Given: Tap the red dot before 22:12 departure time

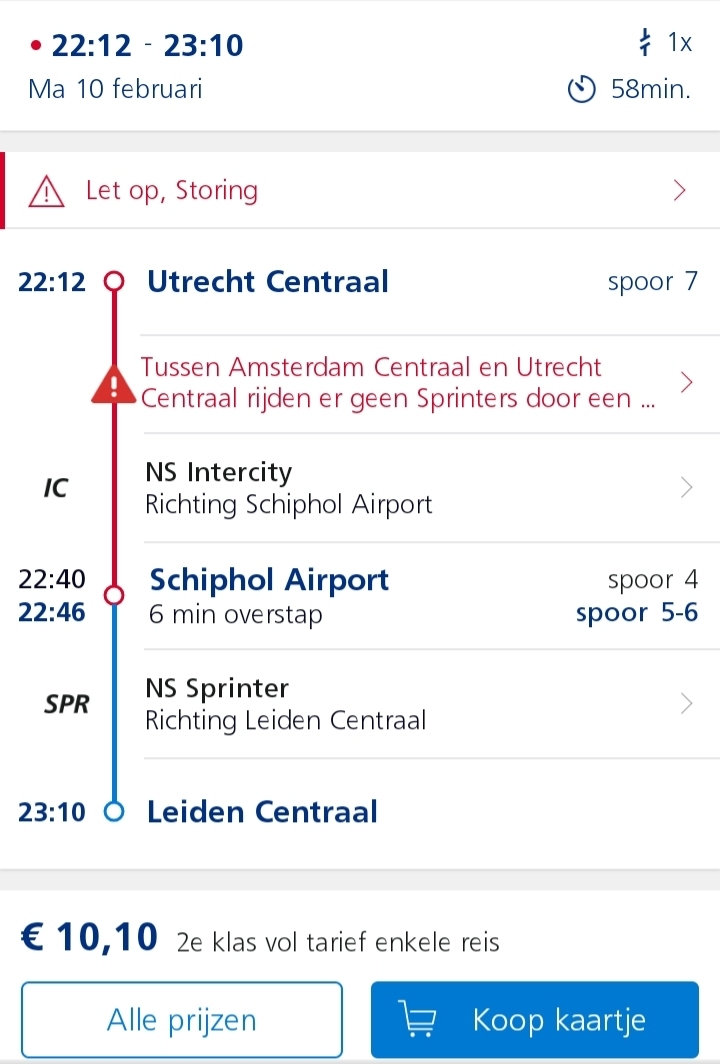Looking at the screenshot, I should point(36,45).
